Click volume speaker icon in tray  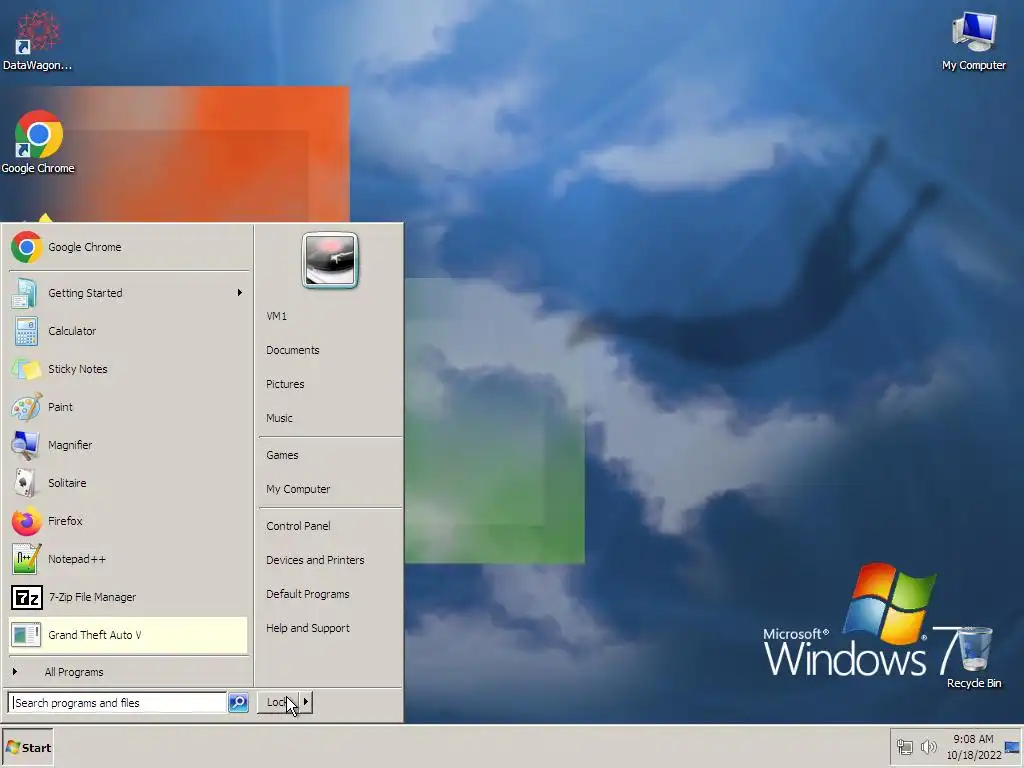tap(928, 746)
